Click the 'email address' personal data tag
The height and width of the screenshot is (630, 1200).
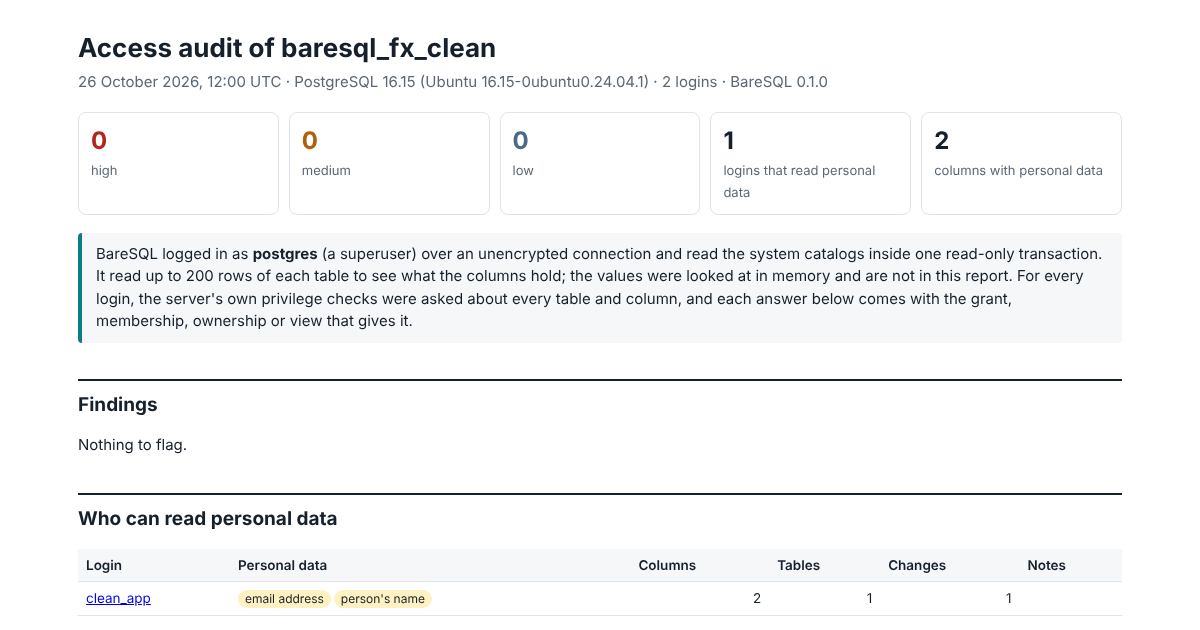pos(284,599)
